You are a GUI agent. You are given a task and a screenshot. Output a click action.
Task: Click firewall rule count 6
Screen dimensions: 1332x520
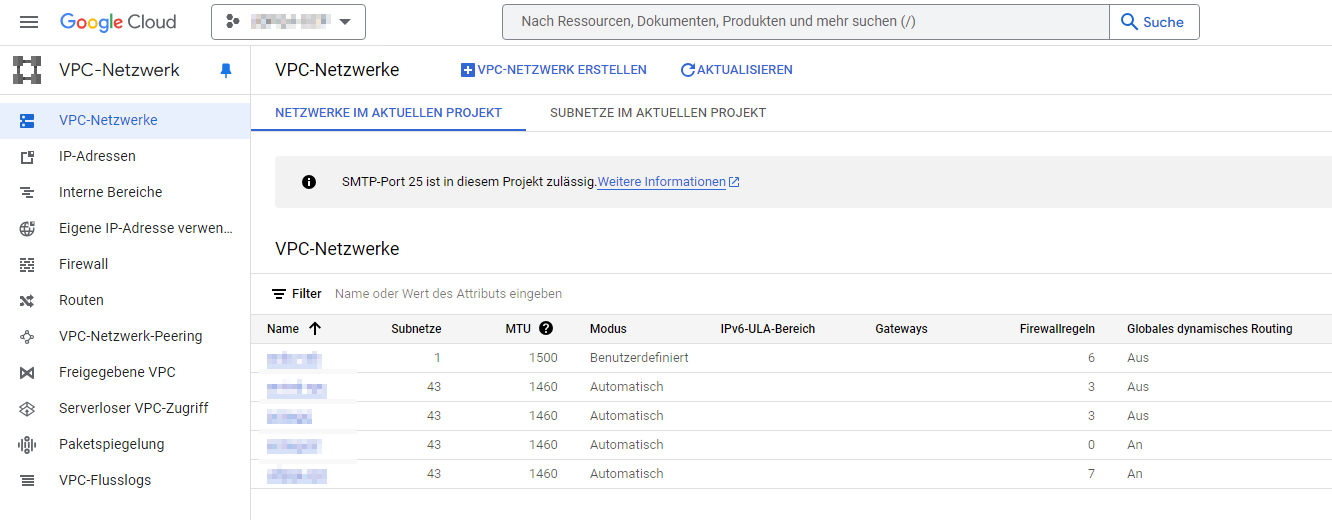click(1091, 358)
